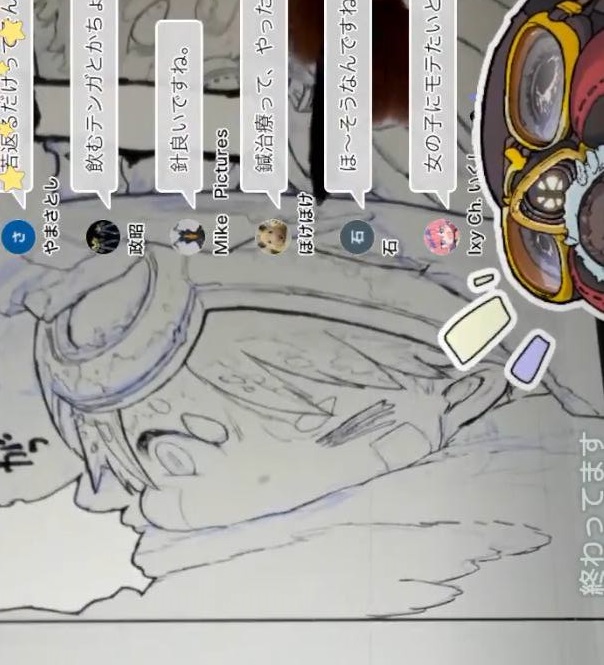The image size is (604, 665).
Task: Click ほけほけ's spotted profile avatar
Action: (273, 237)
